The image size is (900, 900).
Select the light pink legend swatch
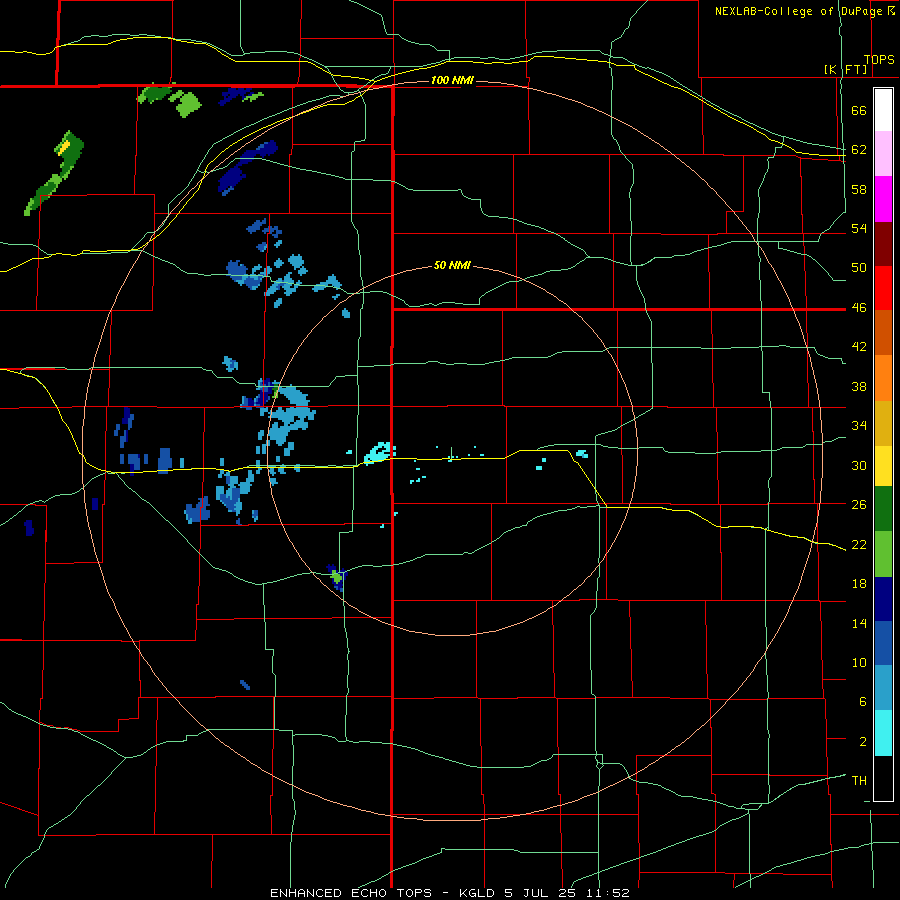click(883, 154)
